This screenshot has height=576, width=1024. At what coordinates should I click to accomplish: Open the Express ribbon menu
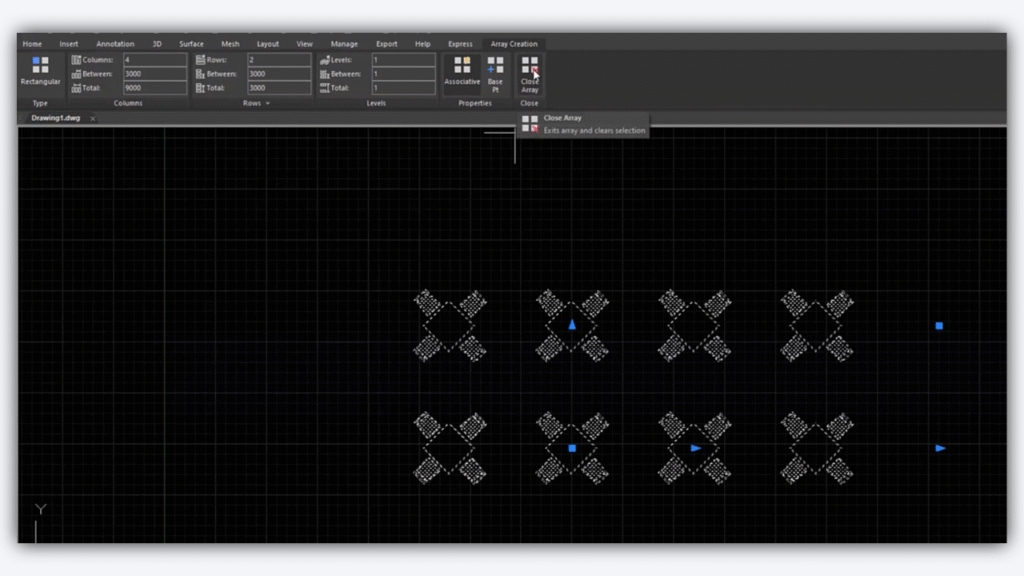click(460, 43)
